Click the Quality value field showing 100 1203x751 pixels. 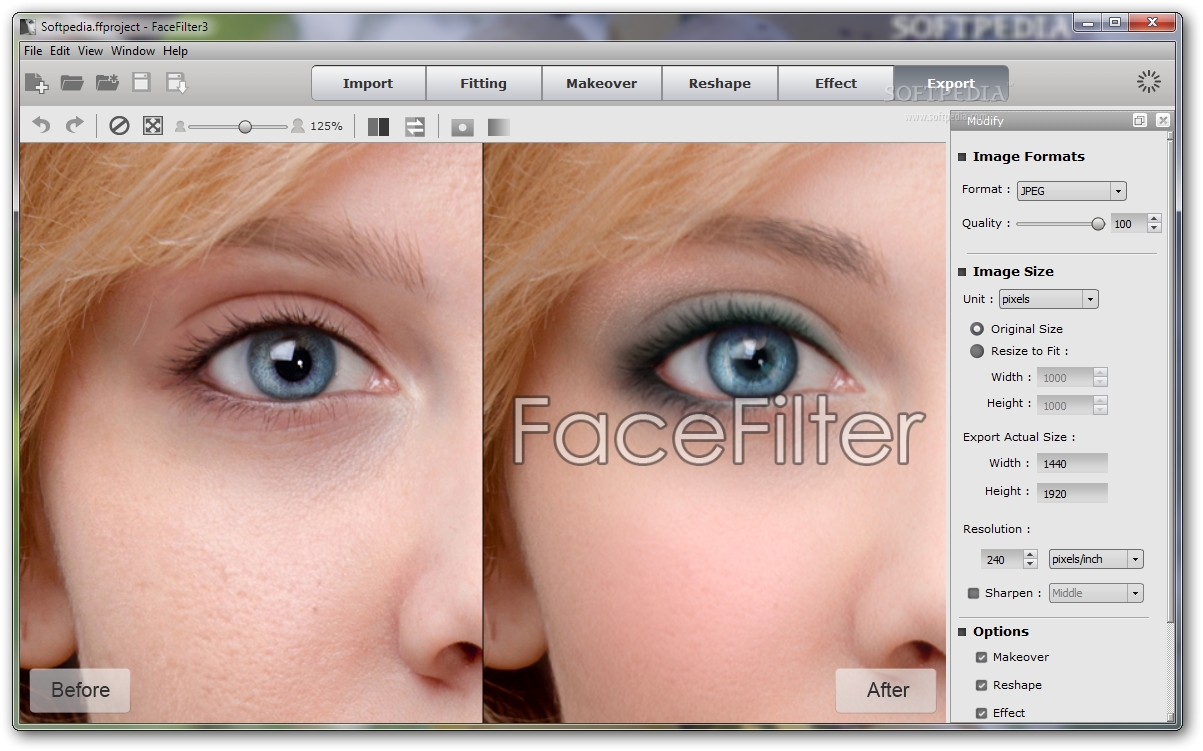tap(1128, 224)
